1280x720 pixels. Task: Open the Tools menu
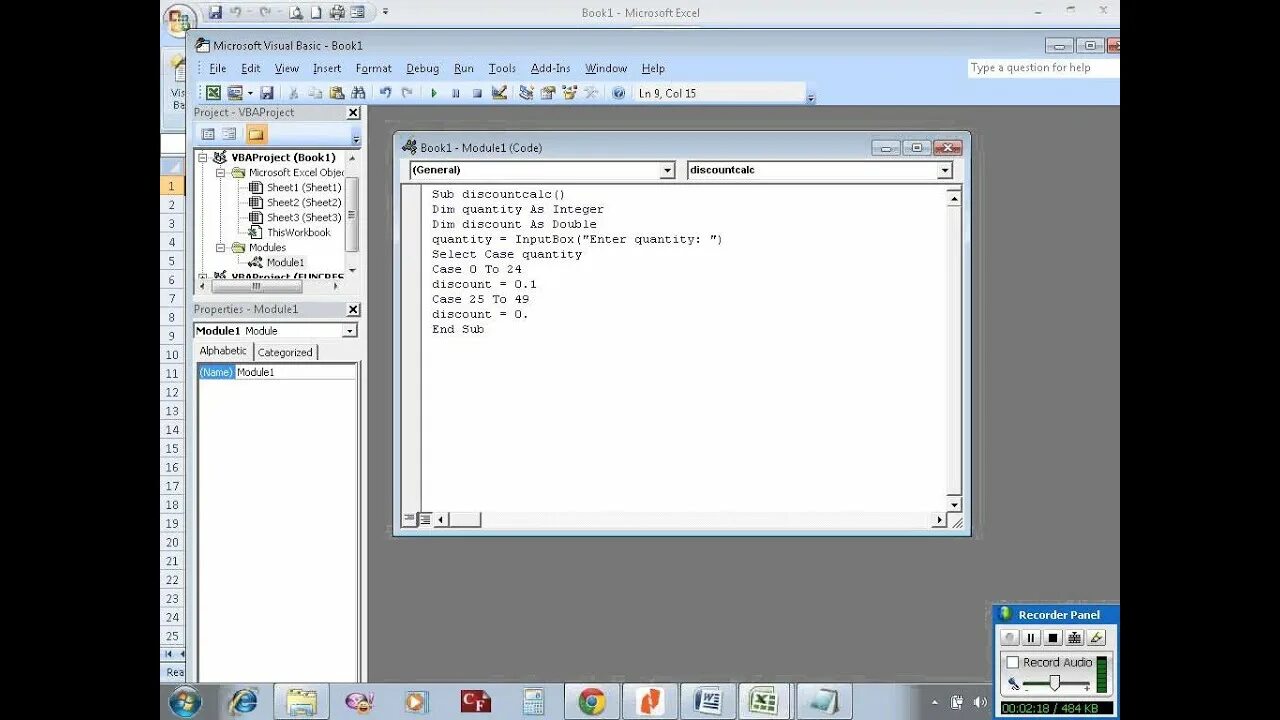point(502,68)
